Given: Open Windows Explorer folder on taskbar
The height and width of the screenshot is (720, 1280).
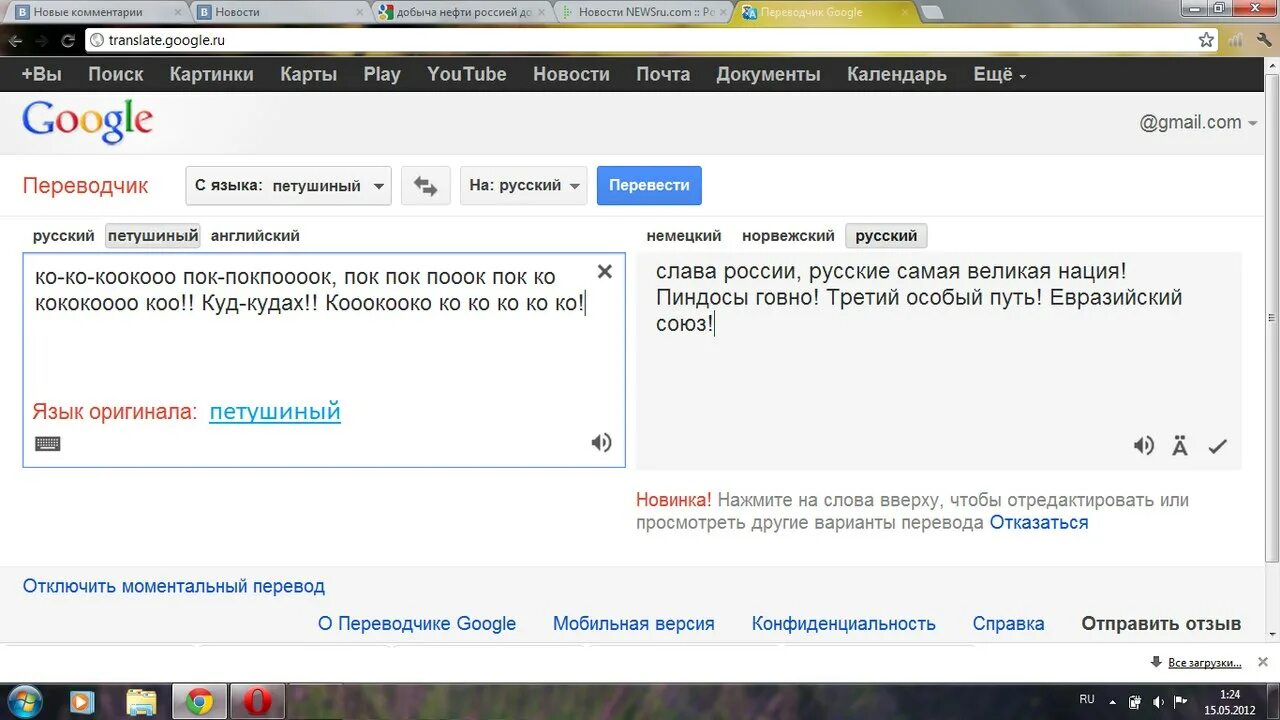Looking at the screenshot, I should click(141, 702).
